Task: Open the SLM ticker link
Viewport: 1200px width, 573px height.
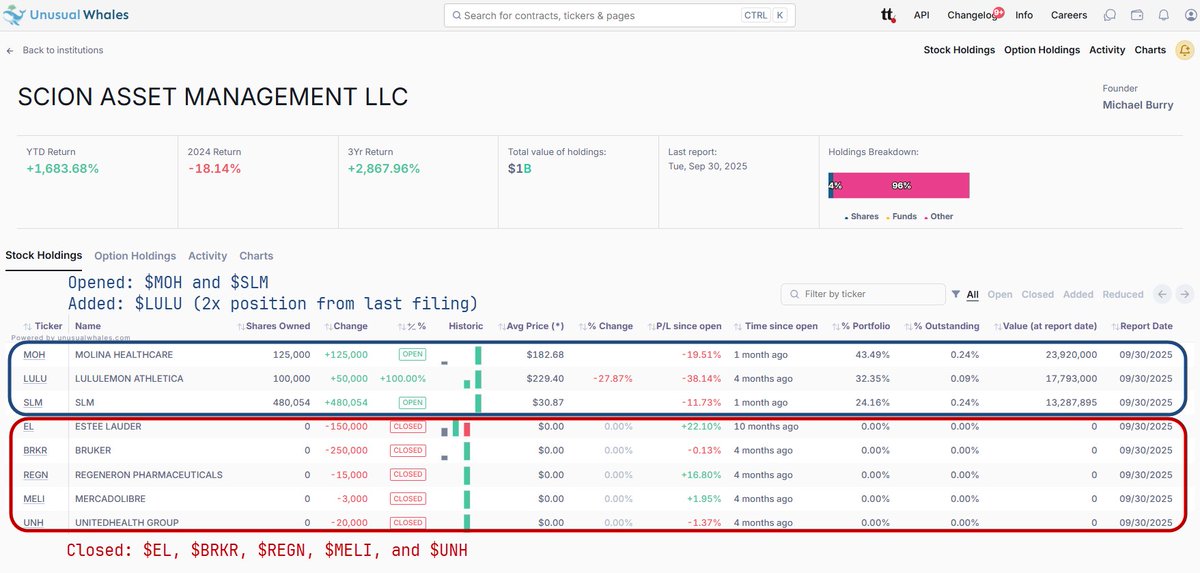Action: tap(33, 403)
